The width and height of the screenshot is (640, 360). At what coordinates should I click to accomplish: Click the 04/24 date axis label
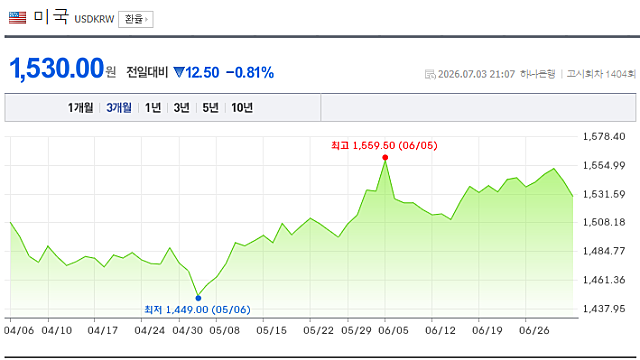pos(150,331)
